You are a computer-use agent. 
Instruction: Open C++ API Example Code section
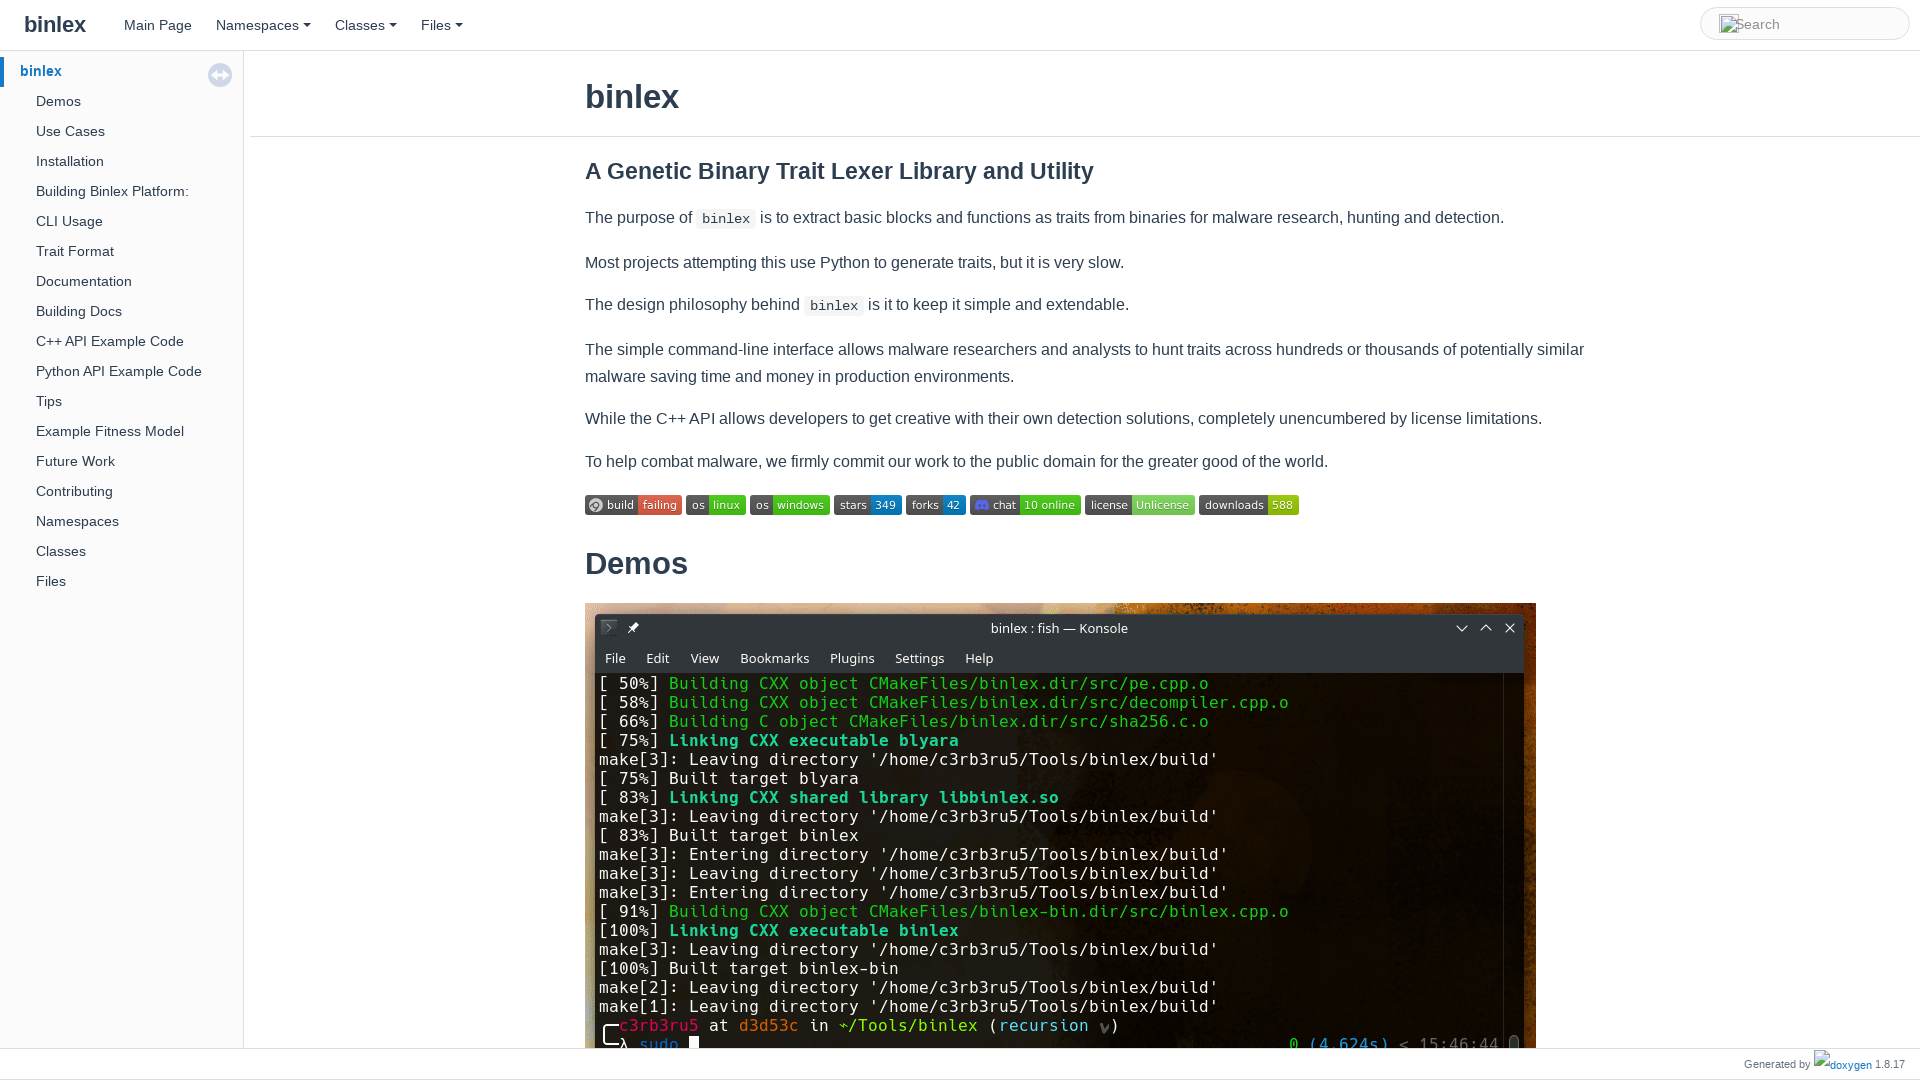click(110, 341)
